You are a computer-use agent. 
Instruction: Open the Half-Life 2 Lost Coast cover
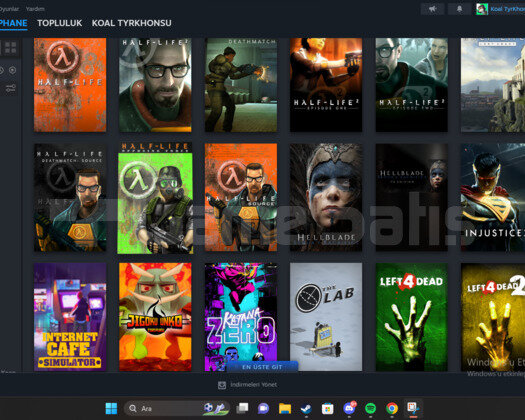pyautogui.click(x=493, y=85)
